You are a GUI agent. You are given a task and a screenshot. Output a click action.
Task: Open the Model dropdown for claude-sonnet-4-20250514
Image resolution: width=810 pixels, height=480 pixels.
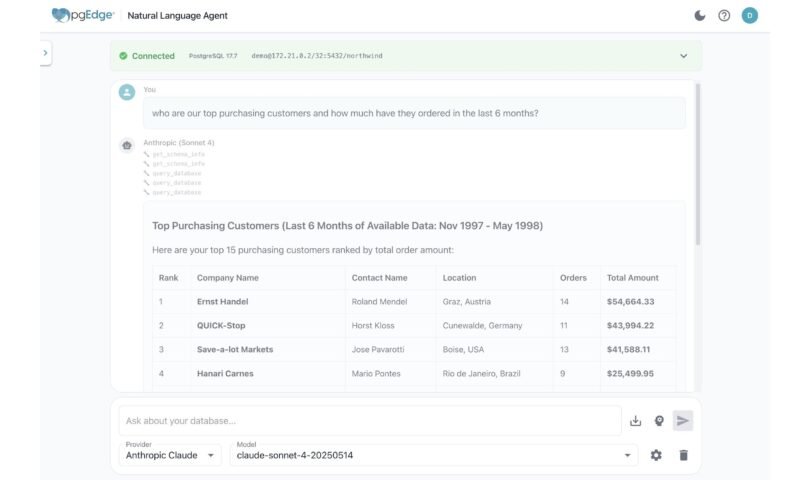434,455
